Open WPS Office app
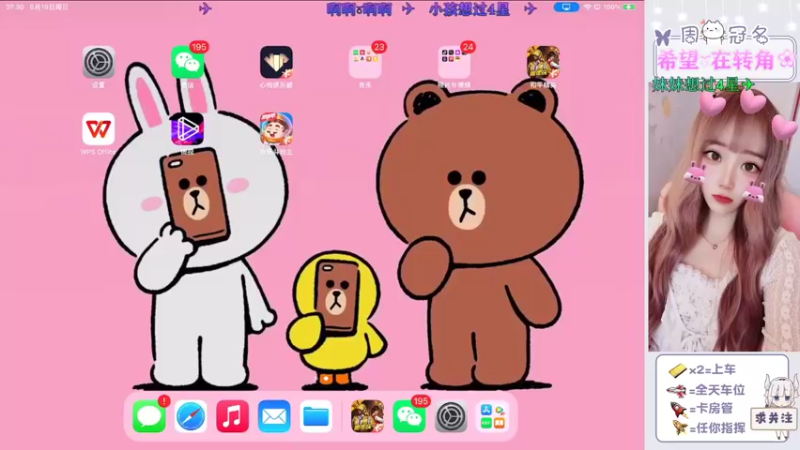Screen dimensions: 800x450 click(x=98, y=129)
